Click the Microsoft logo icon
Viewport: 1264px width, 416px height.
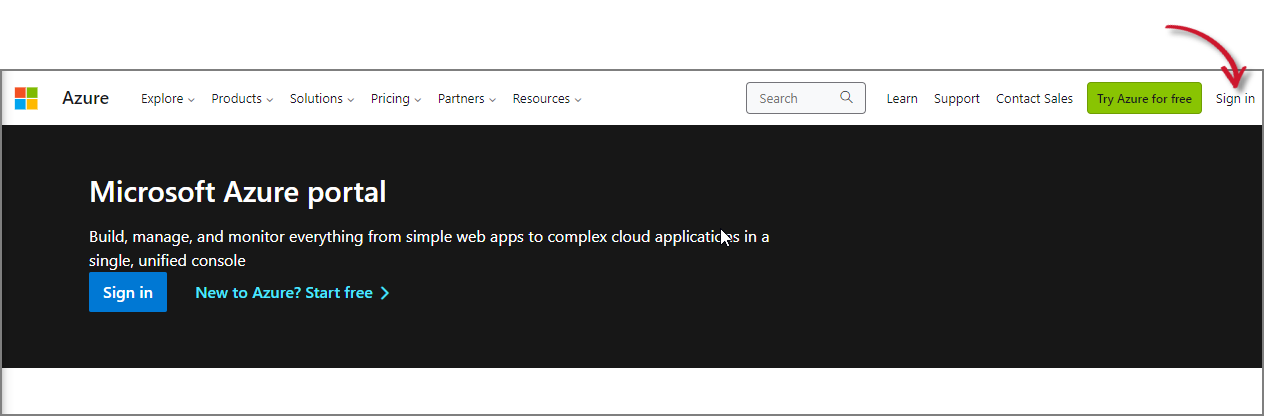[x=26, y=98]
